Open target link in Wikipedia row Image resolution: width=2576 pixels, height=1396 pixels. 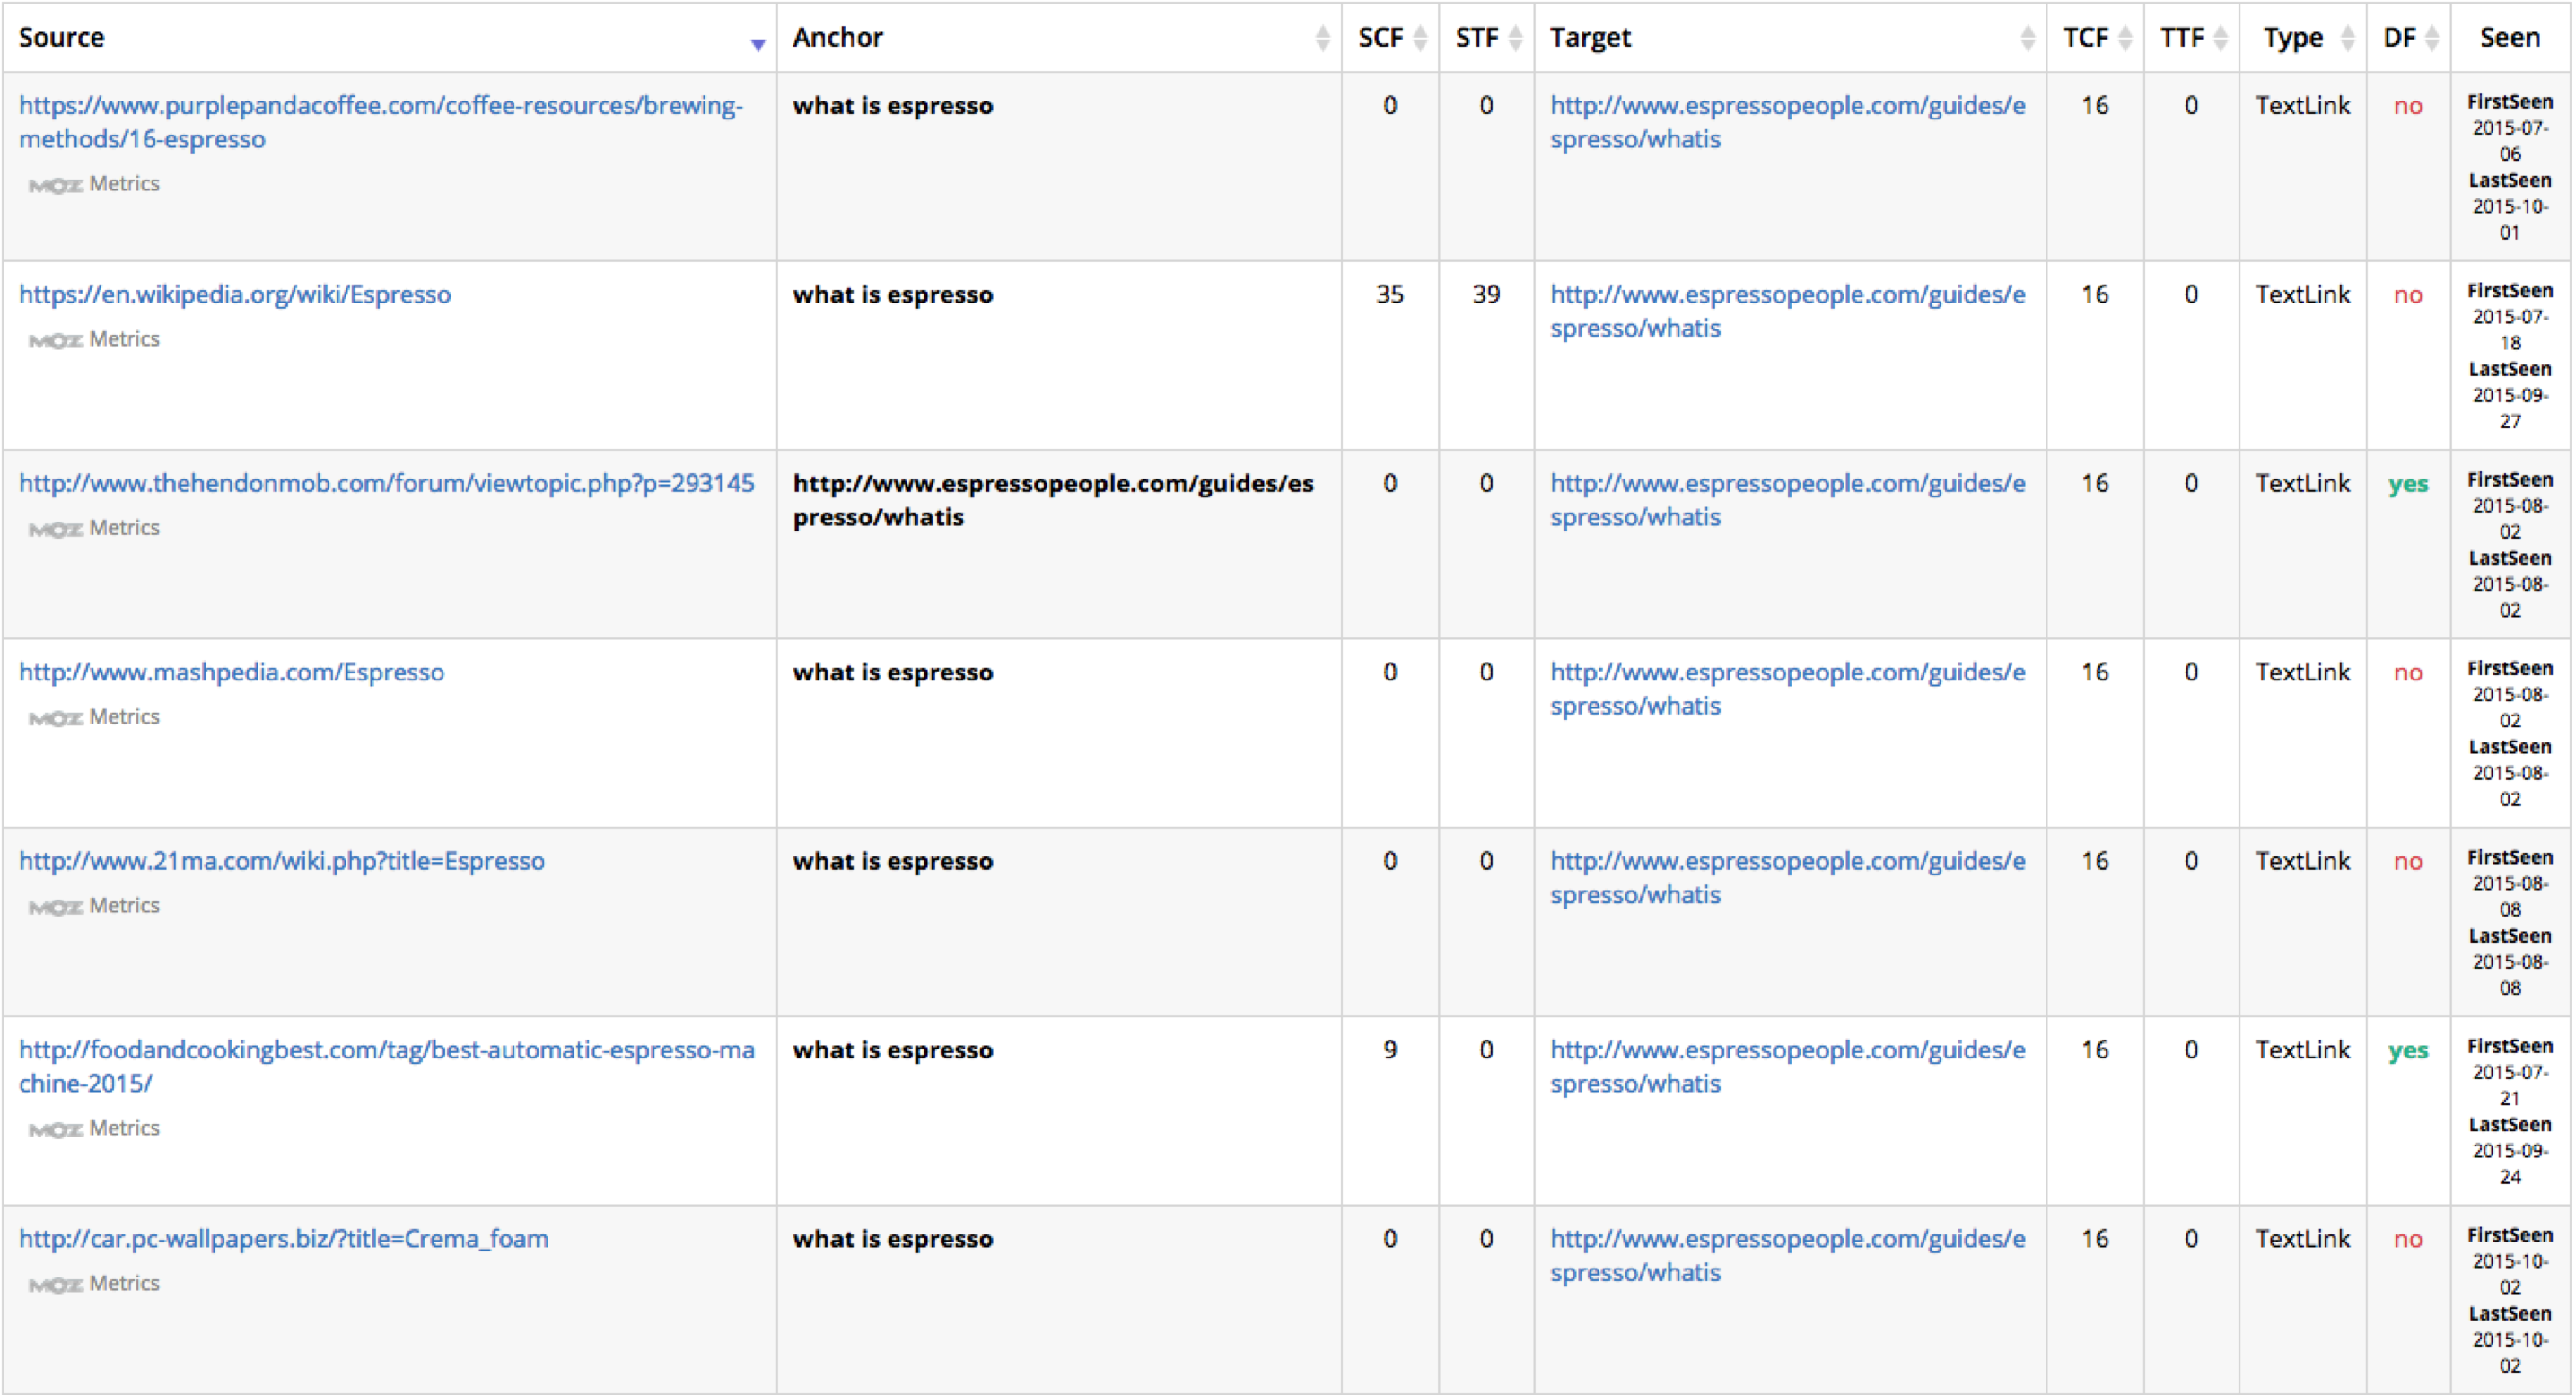pyautogui.click(x=1788, y=311)
